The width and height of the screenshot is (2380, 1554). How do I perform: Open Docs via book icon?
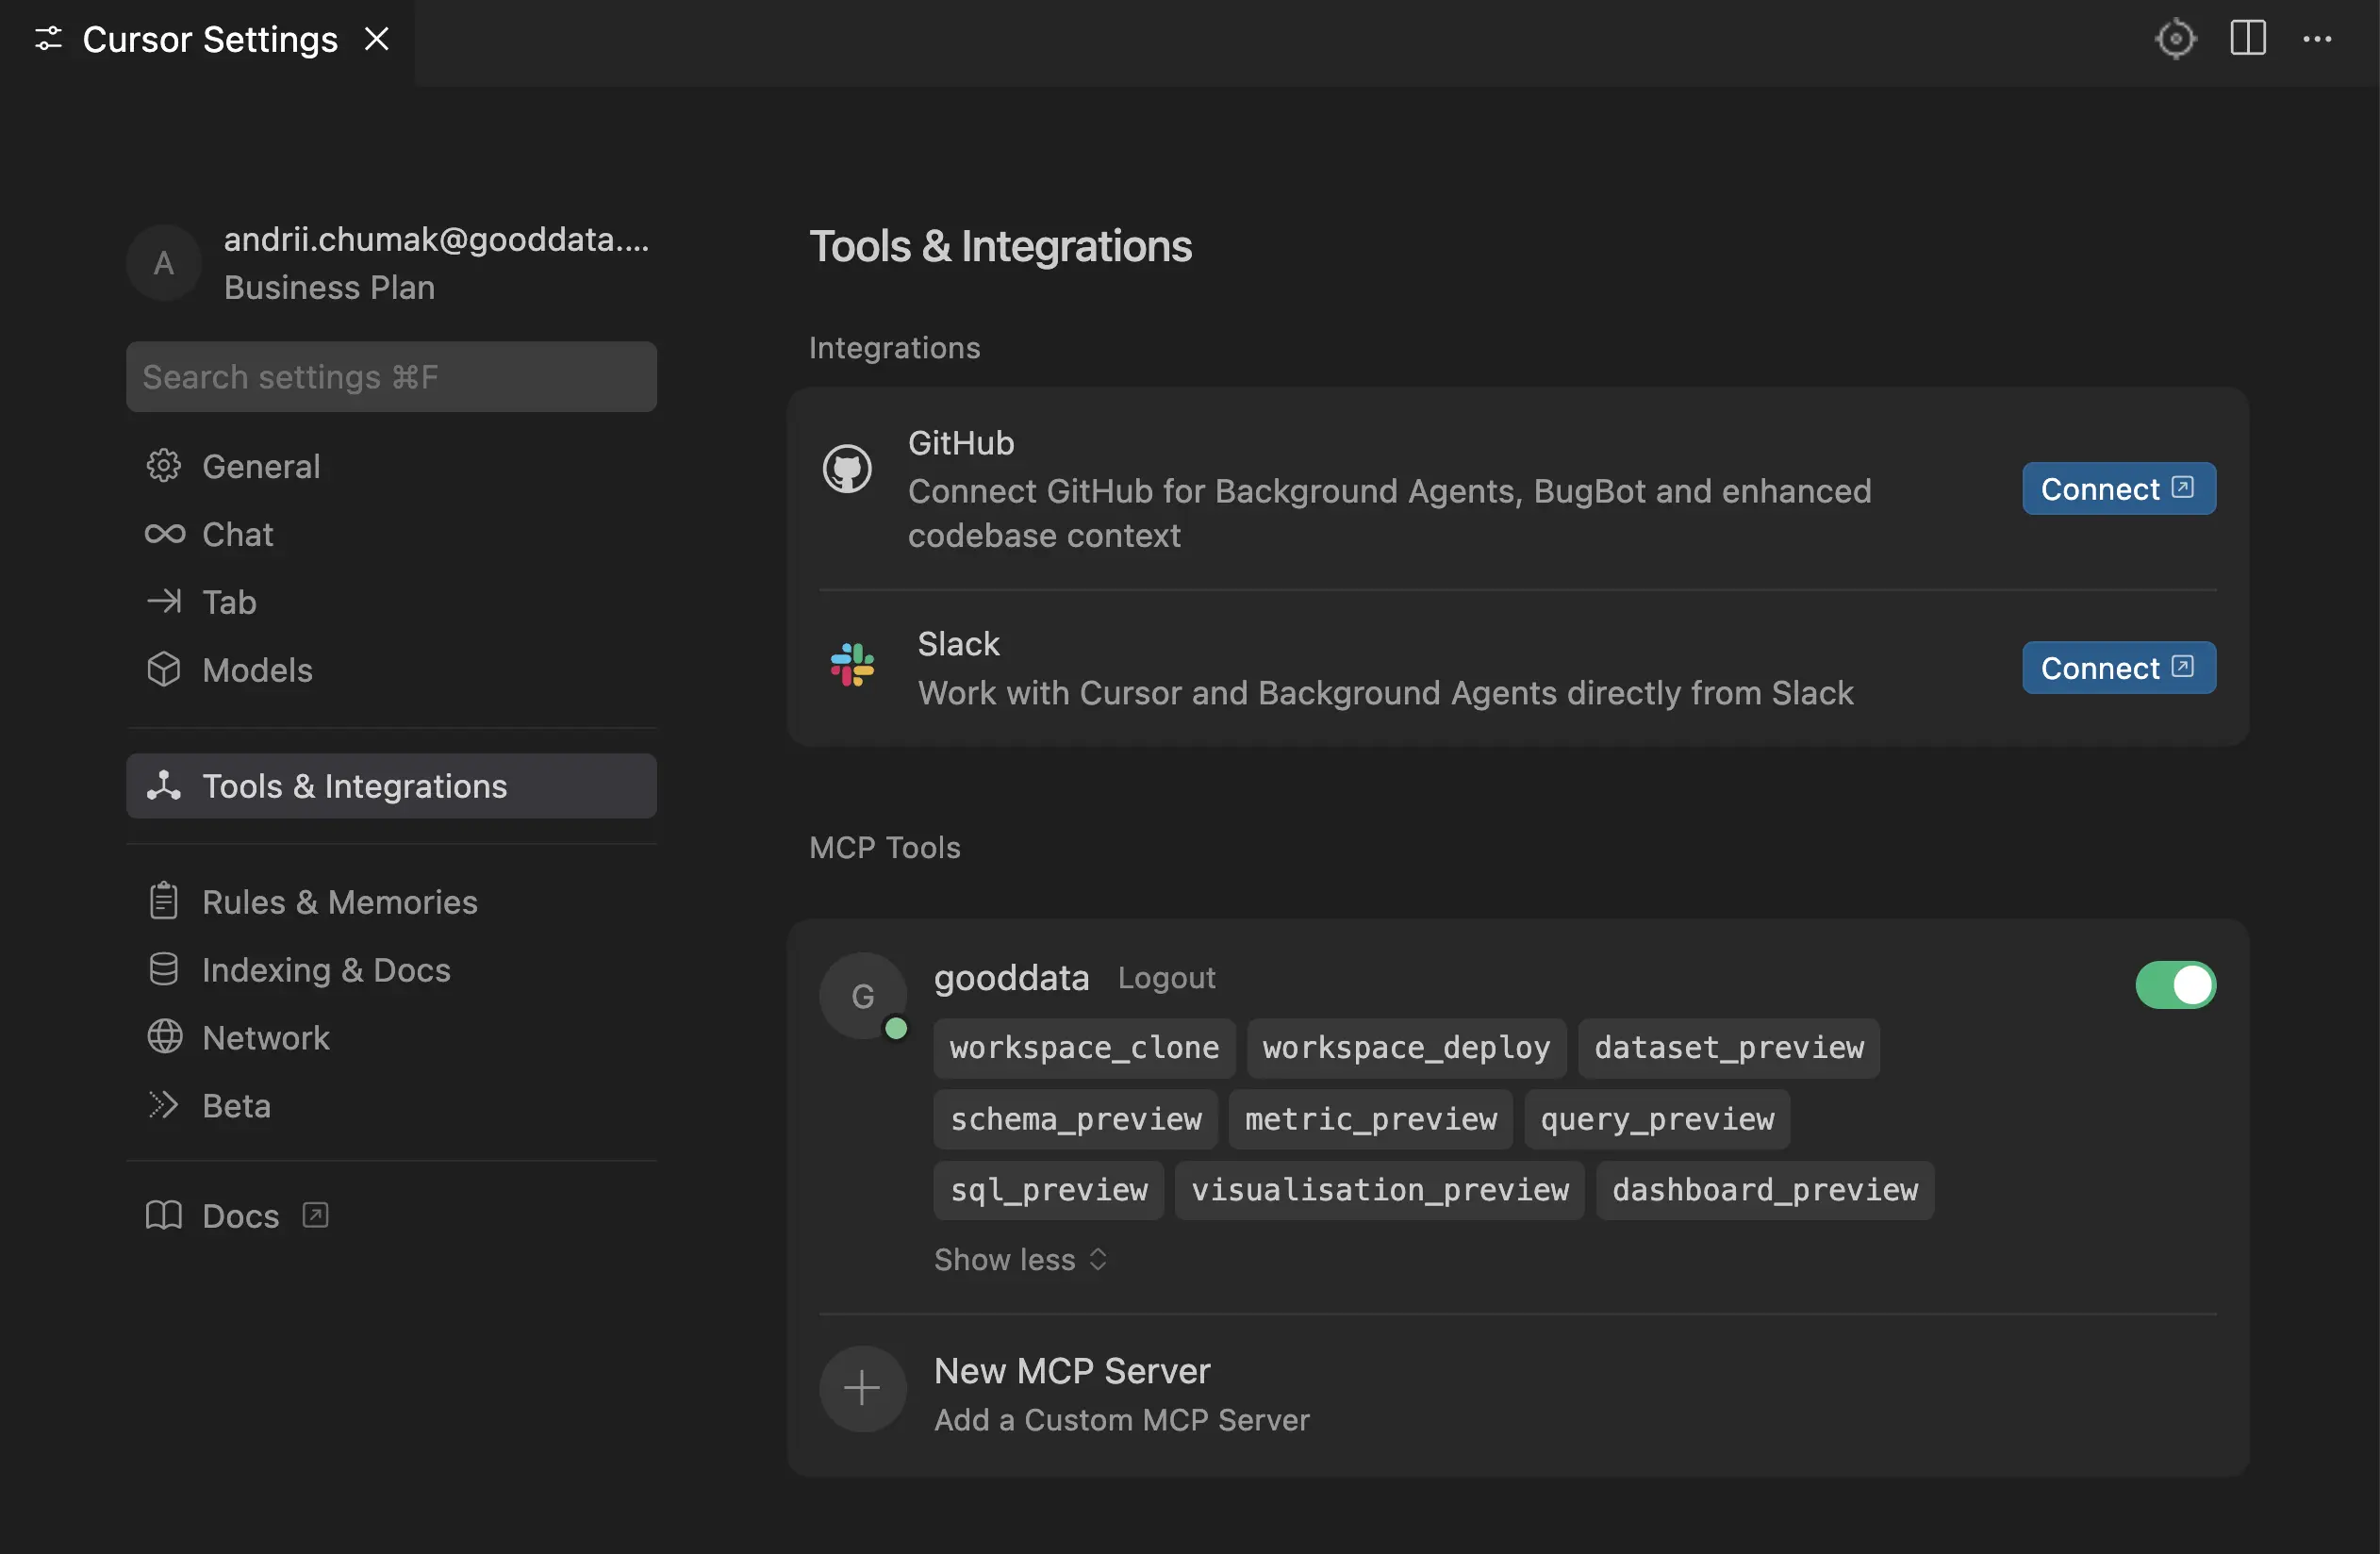[x=163, y=1215]
